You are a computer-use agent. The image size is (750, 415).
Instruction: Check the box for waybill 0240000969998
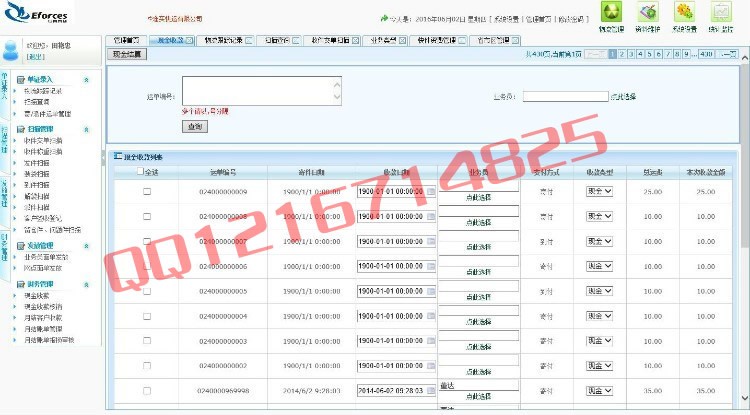[147, 391]
